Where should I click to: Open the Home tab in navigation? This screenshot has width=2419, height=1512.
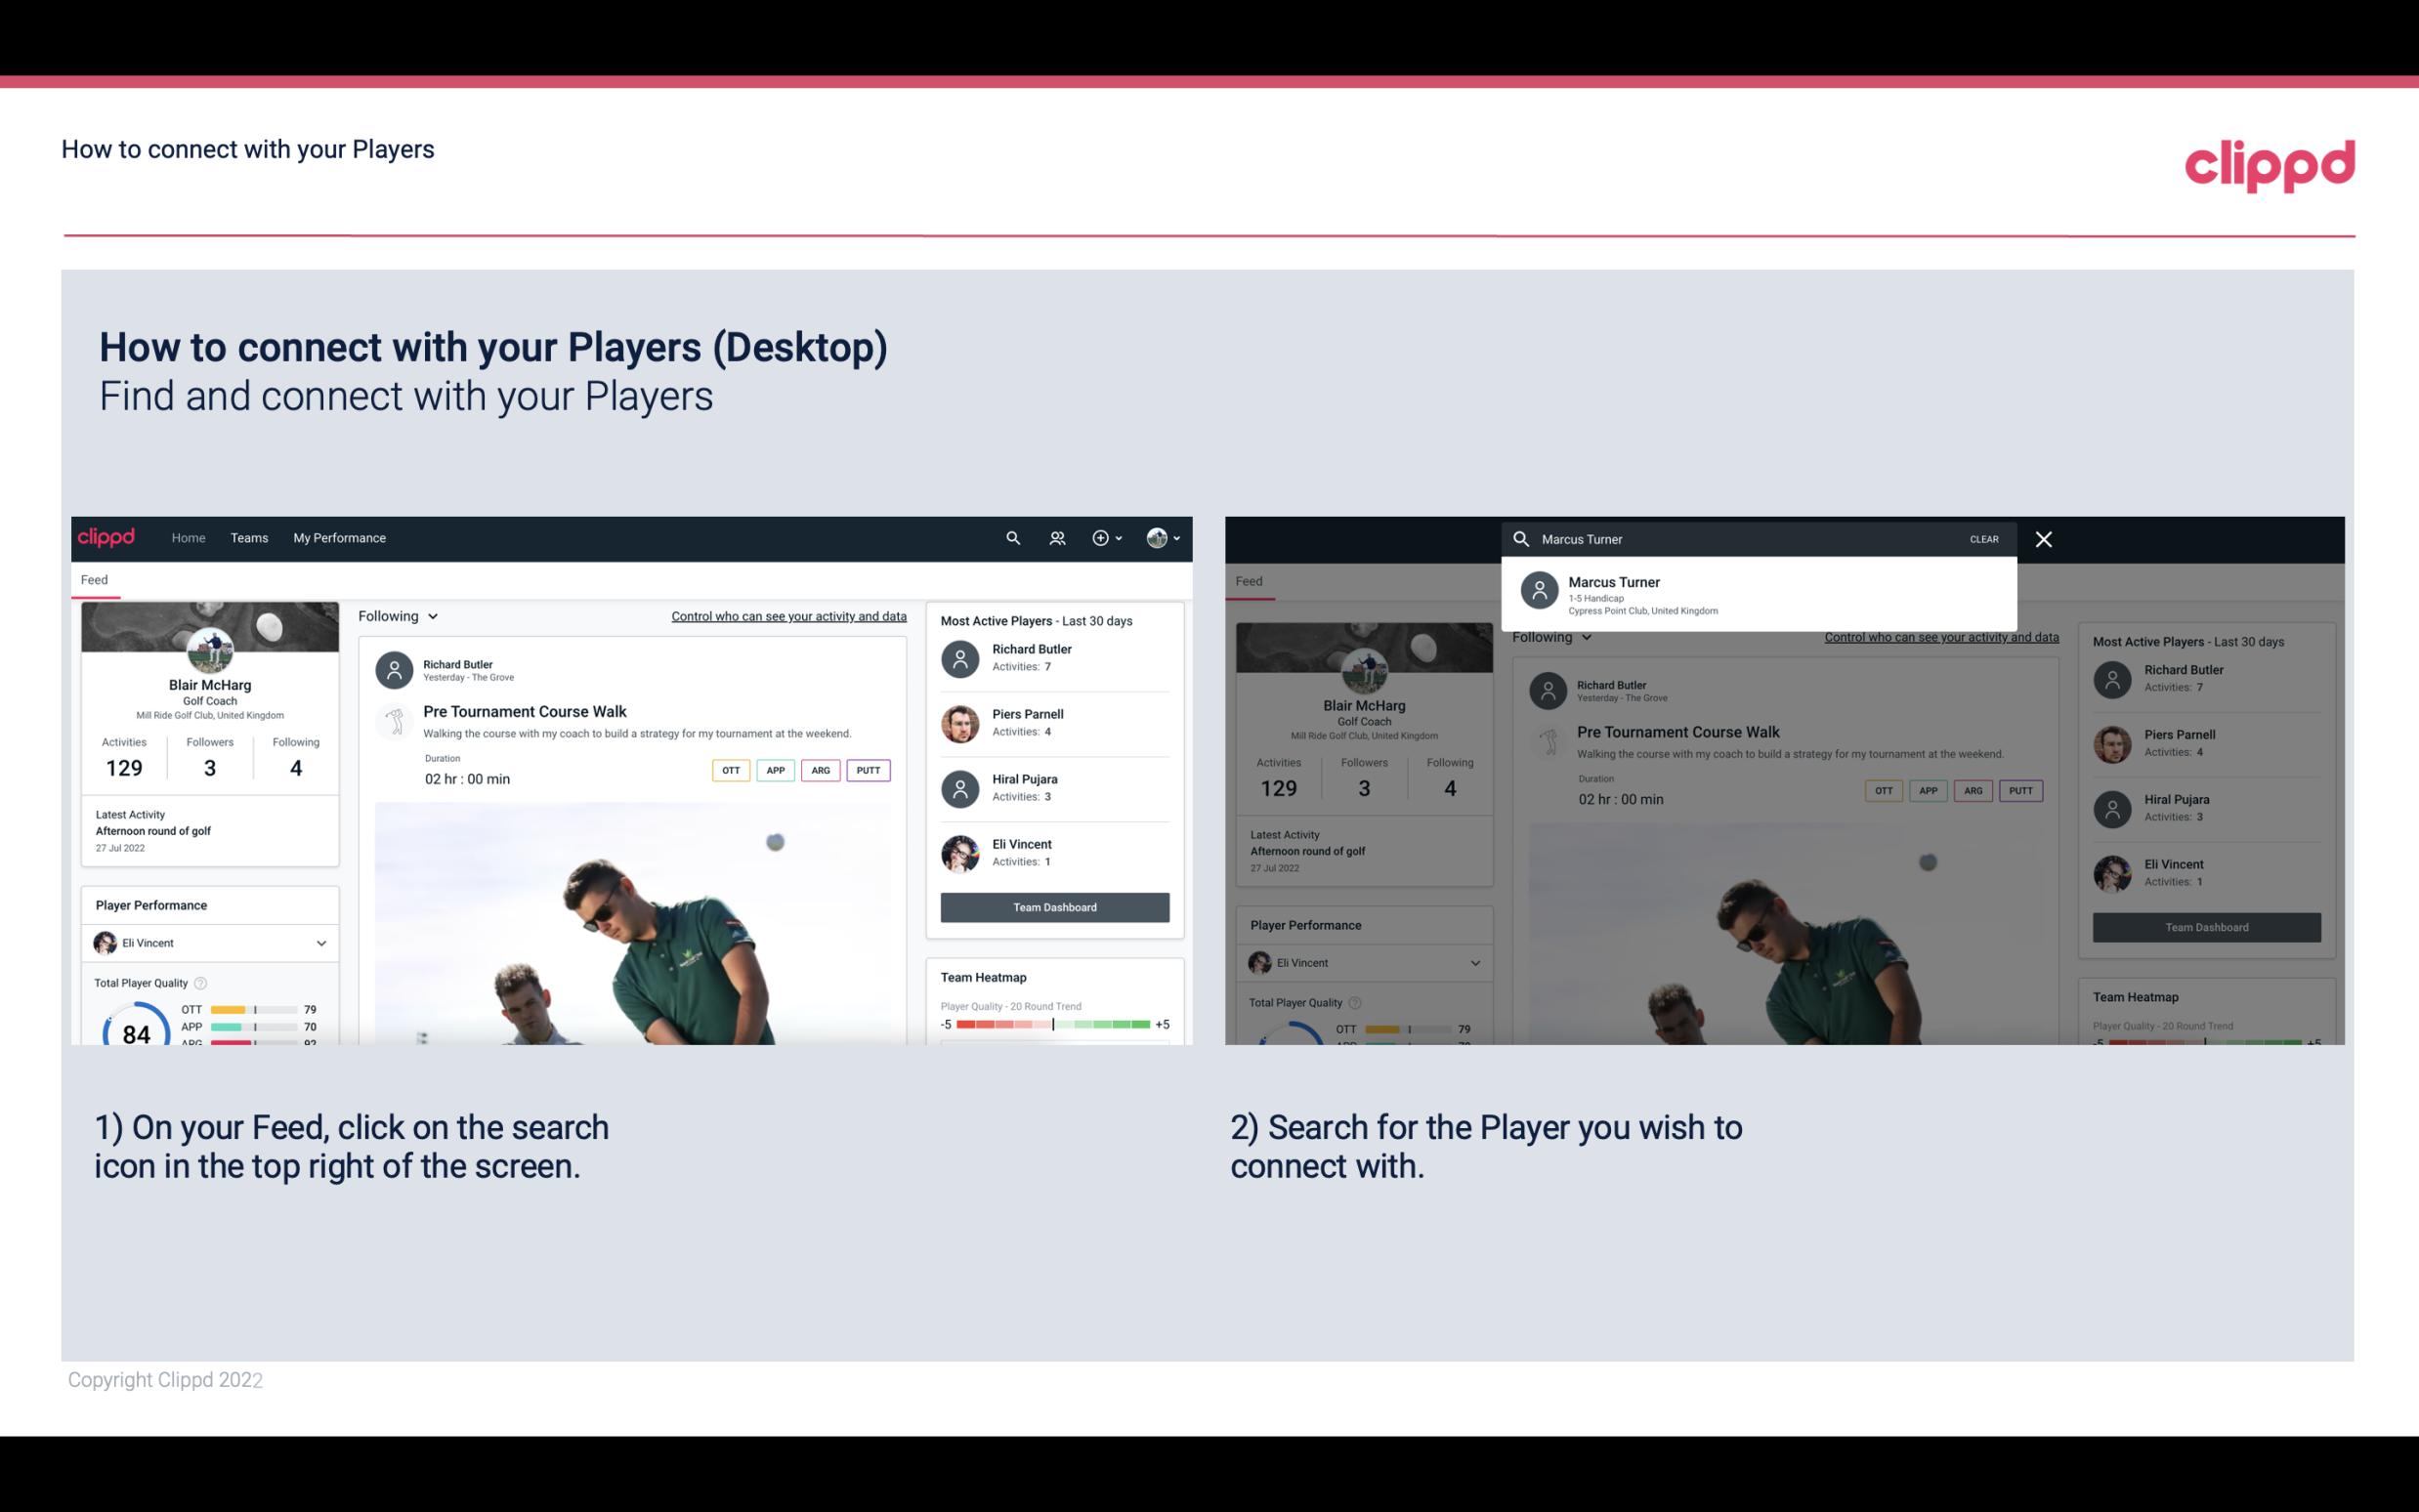click(187, 538)
